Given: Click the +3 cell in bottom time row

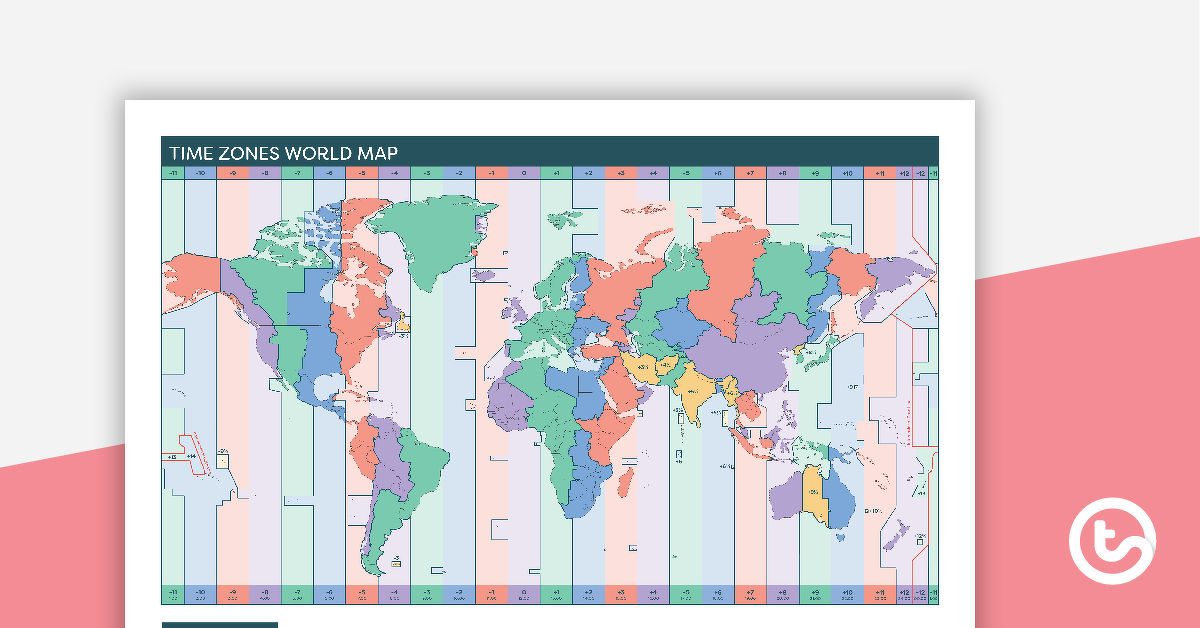Looking at the screenshot, I should click(x=620, y=593).
